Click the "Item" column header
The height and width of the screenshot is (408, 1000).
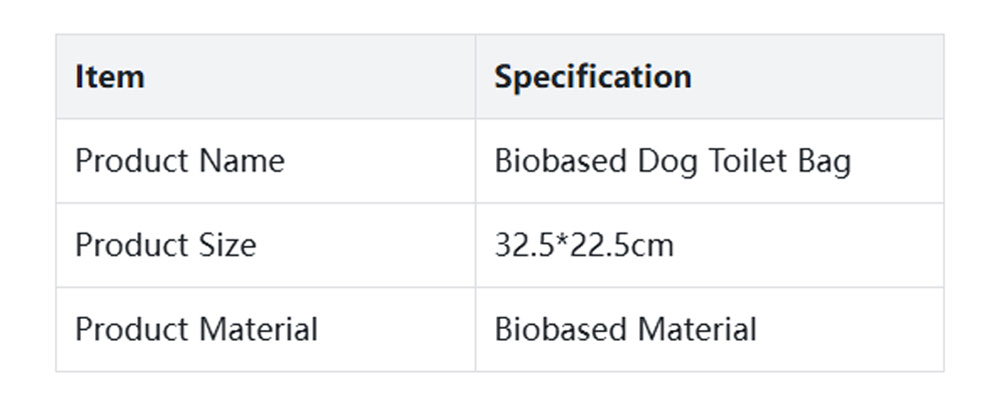[x=110, y=77]
